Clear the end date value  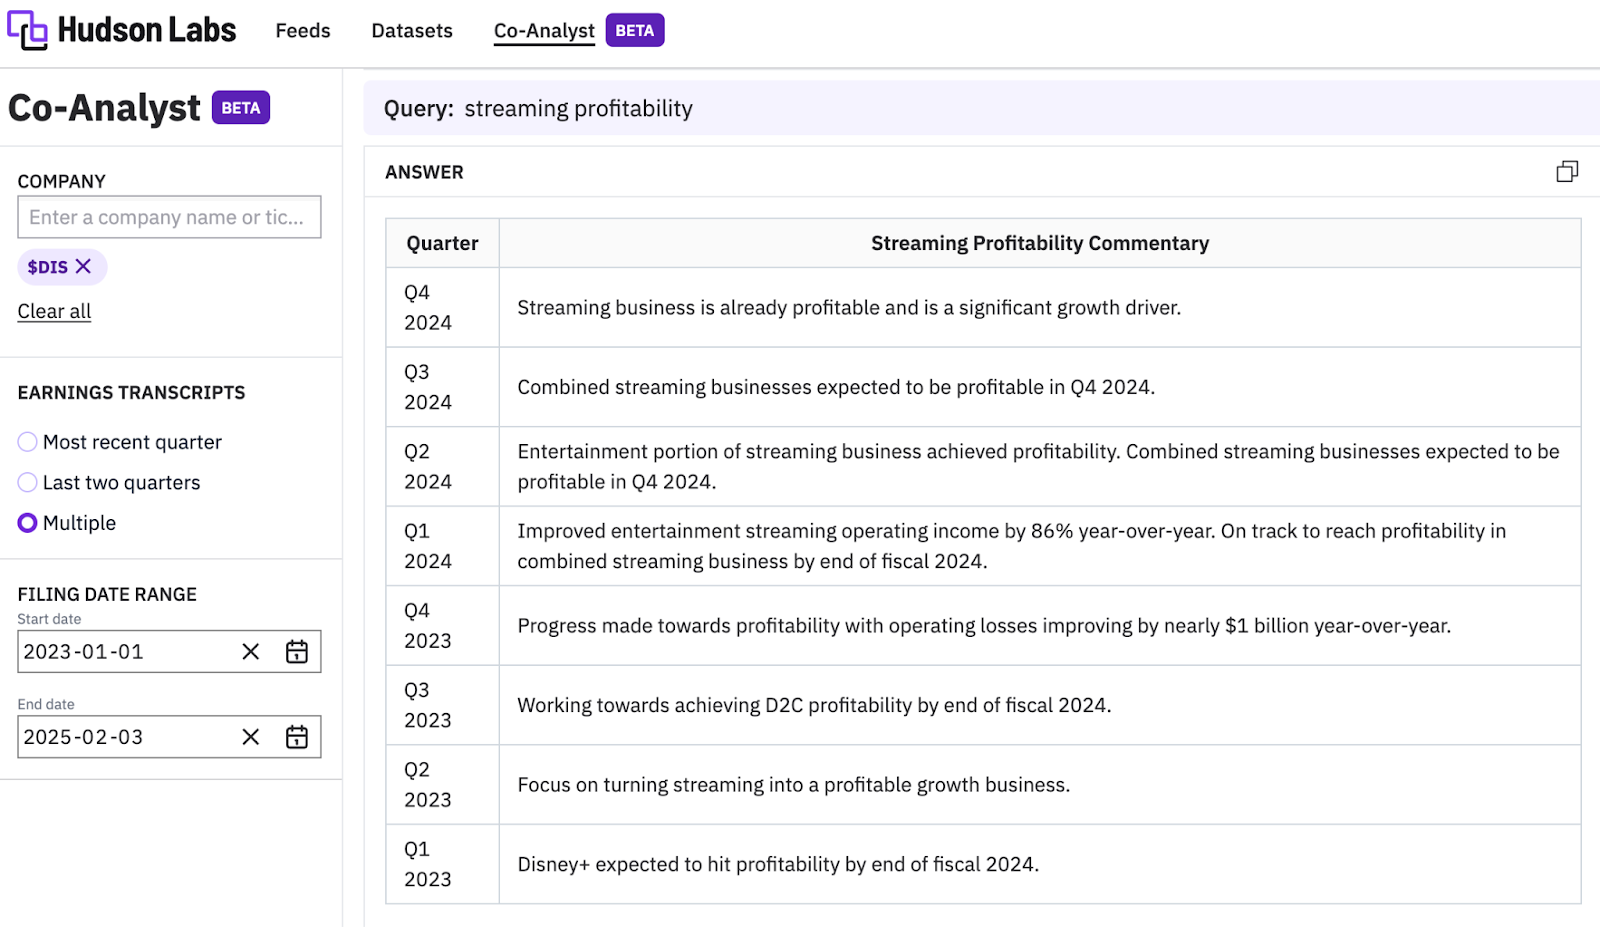click(x=251, y=737)
